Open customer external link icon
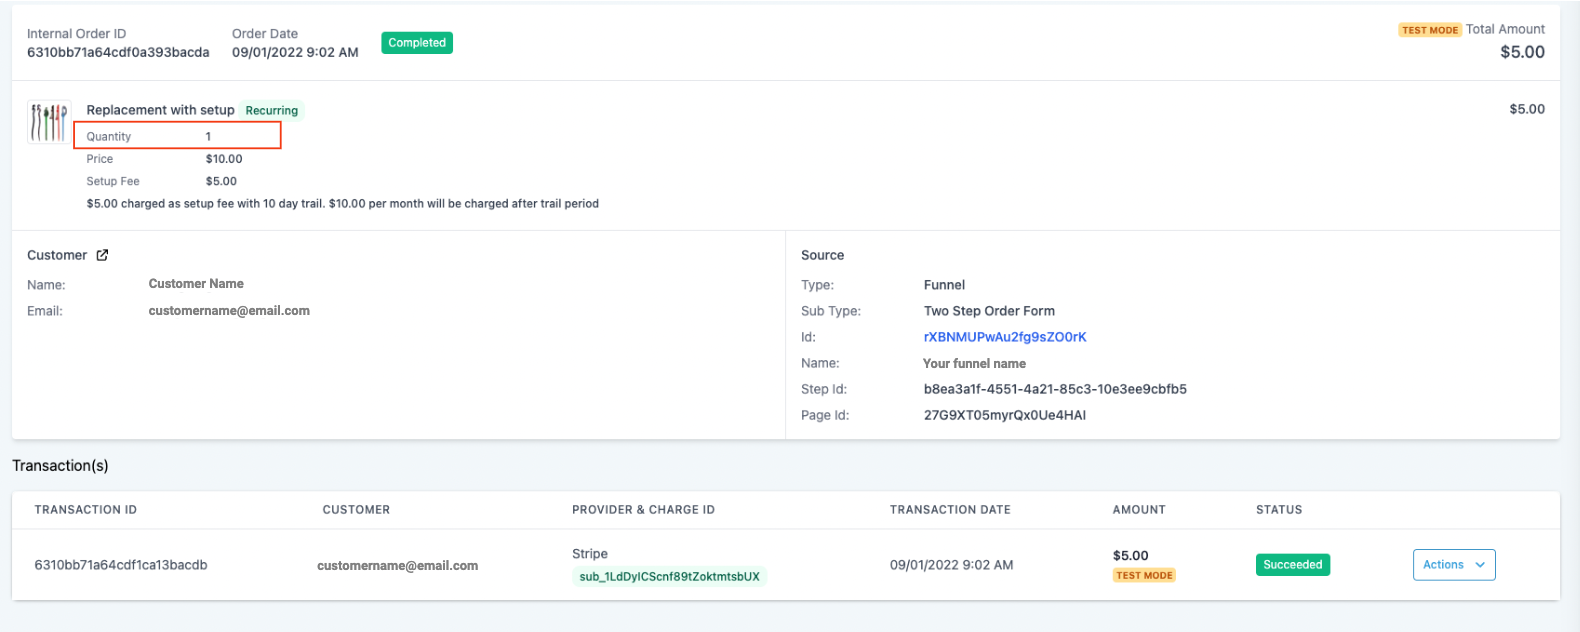 [x=102, y=255]
